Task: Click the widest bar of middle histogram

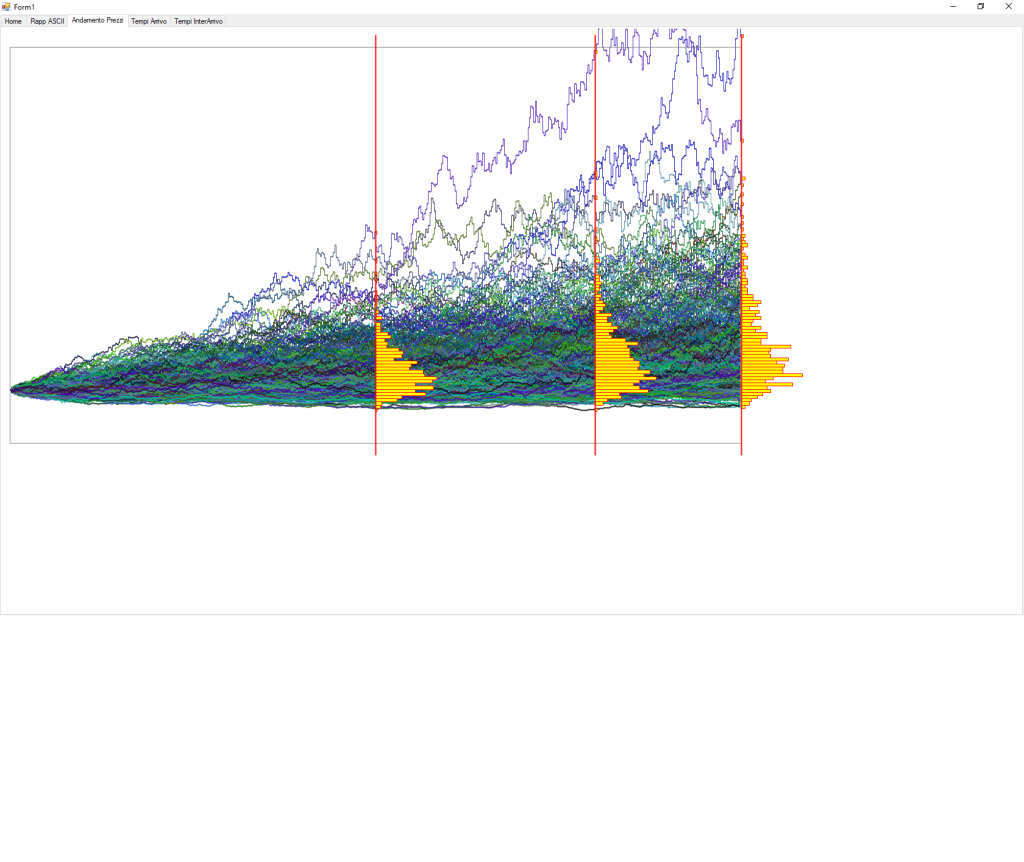Action: tap(625, 377)
